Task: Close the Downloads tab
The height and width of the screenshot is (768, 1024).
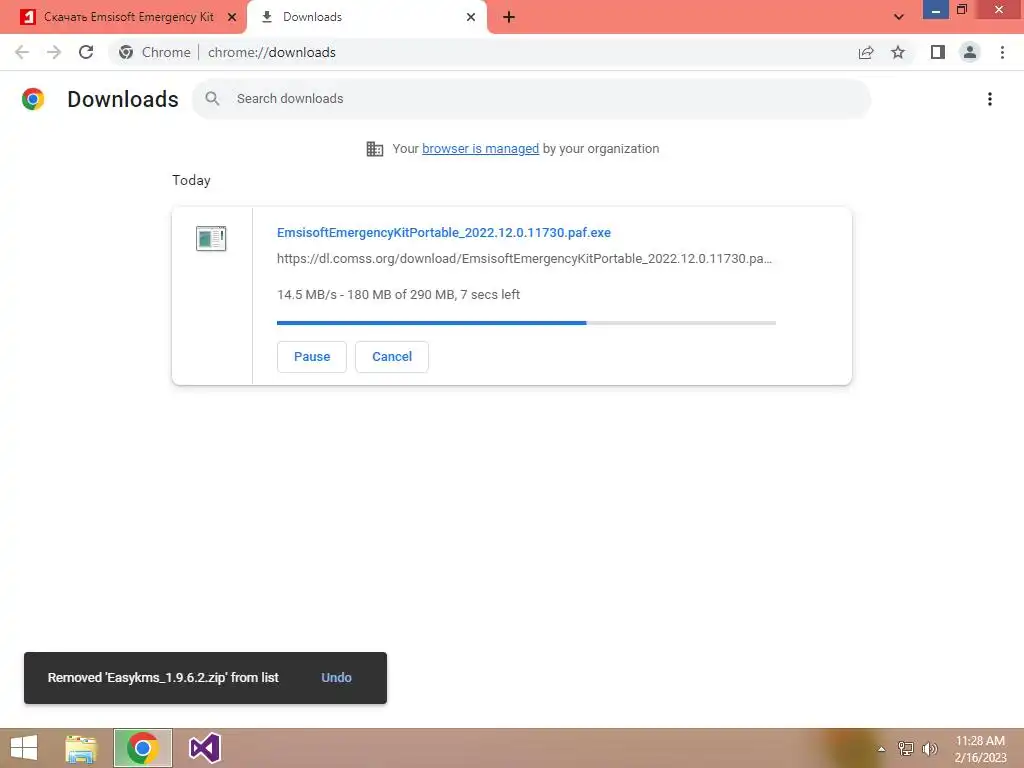Action: [471, 17]
